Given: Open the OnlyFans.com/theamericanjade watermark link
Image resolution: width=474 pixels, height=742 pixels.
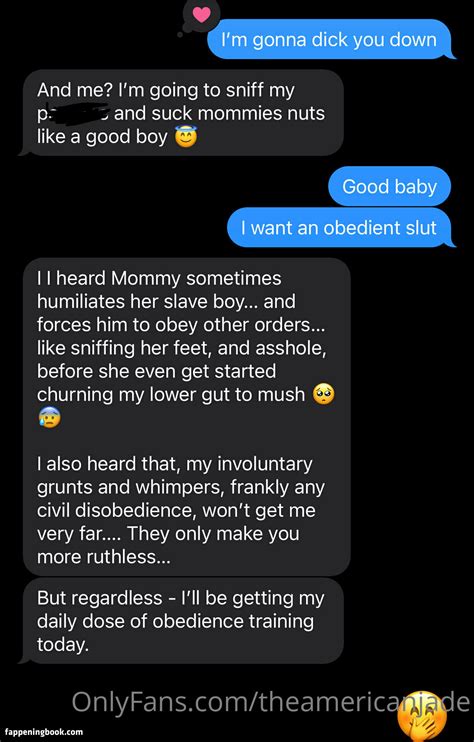Looking at the screenshot, I should click(x=270, y=702).
